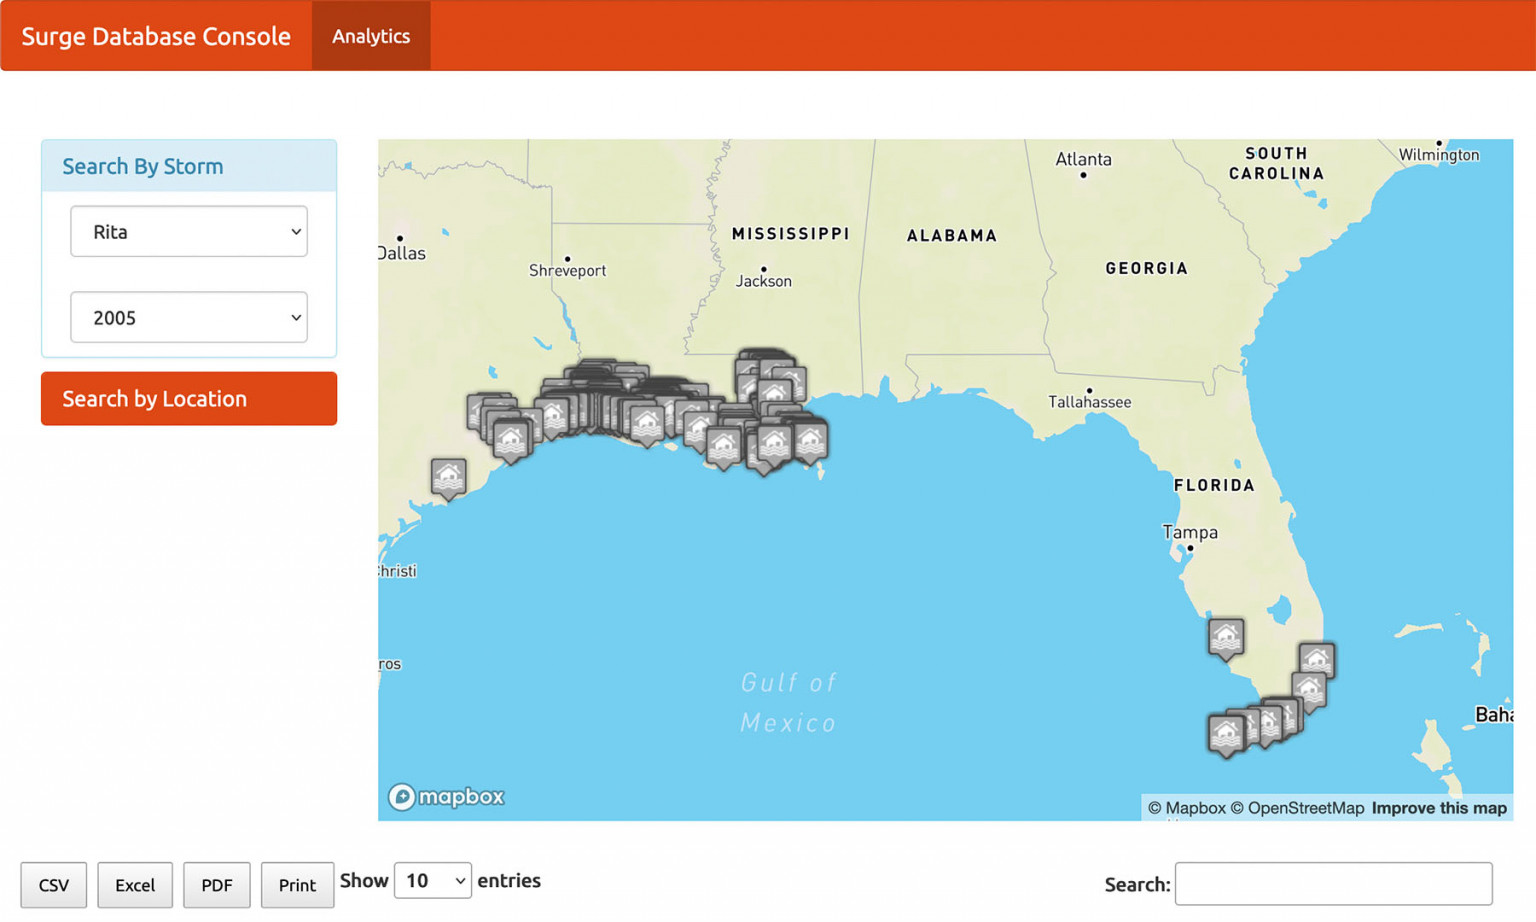
Task: Export the data to Excel
Action: click(135, 885)
